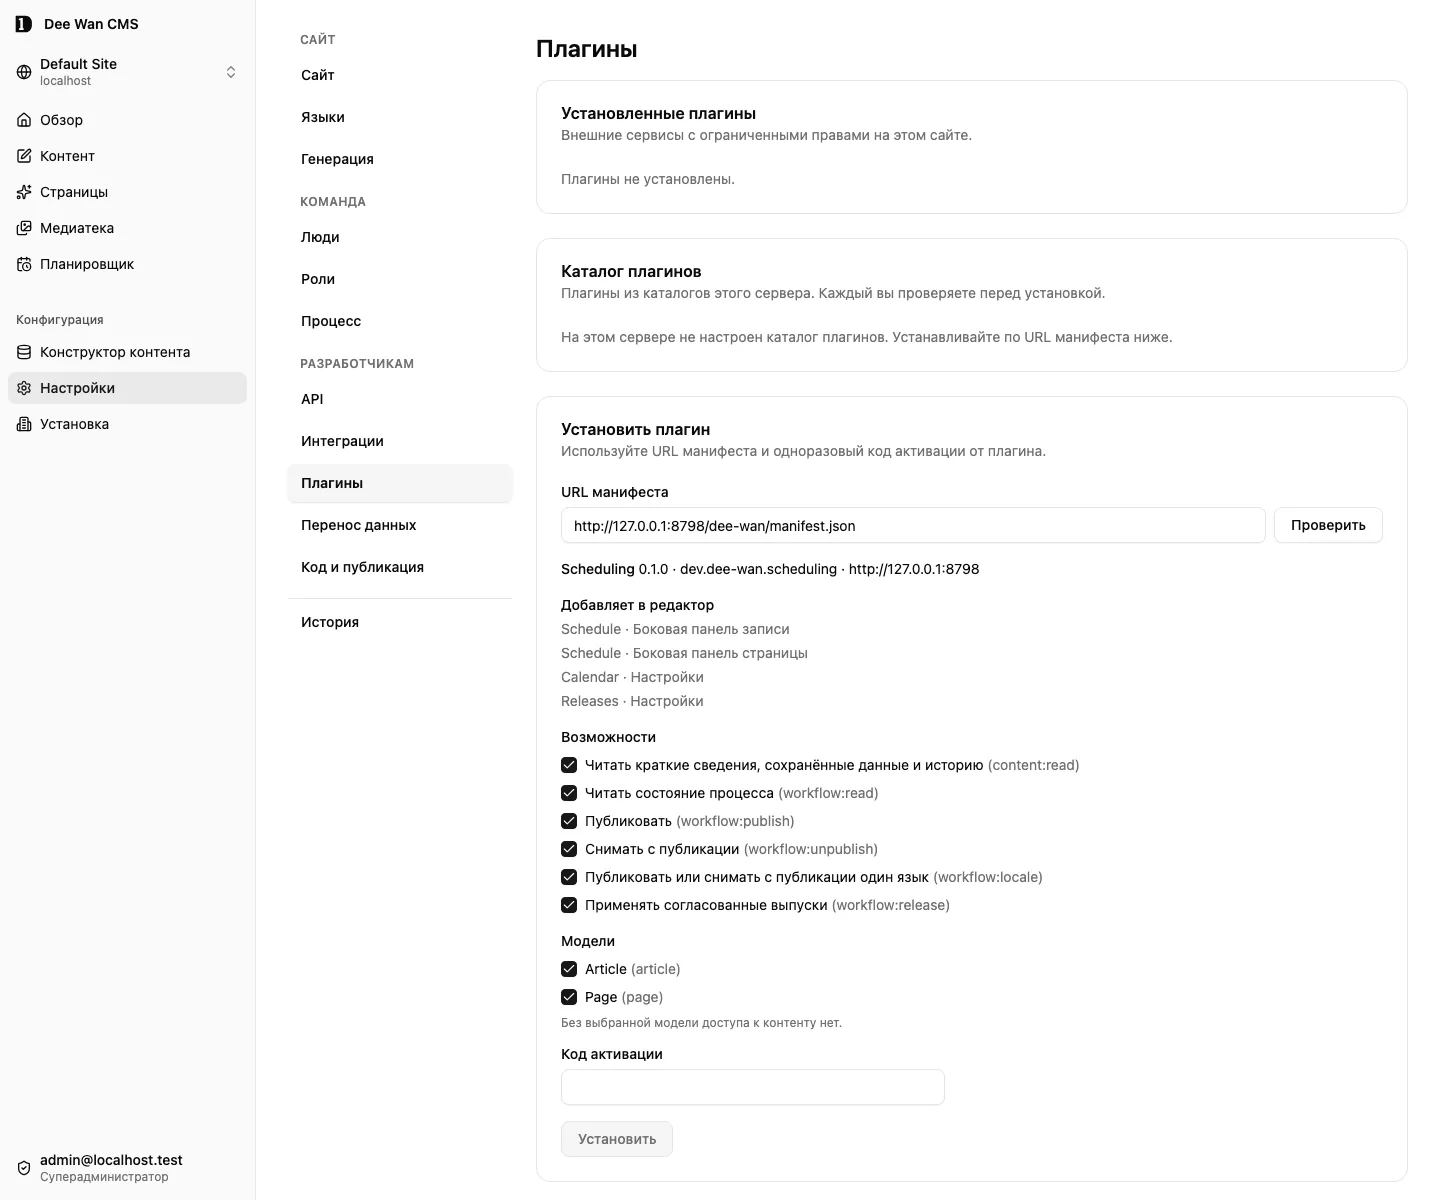Focus the Код активации input field

pyautogui.click(x=753, y=1087)
